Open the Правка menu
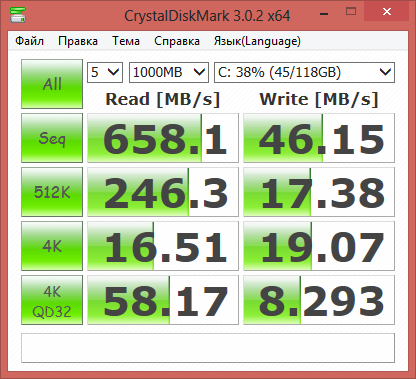The image size is (416, 379). point(78,41)
